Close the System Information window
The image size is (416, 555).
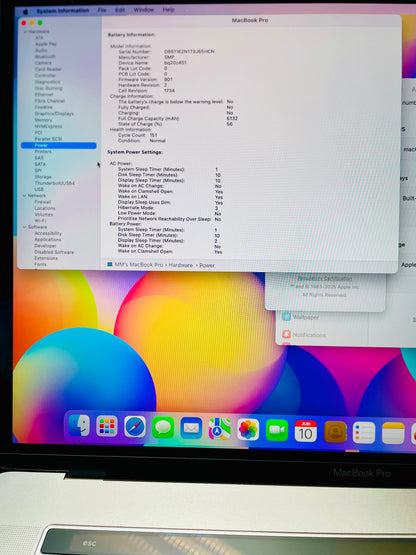24,23
